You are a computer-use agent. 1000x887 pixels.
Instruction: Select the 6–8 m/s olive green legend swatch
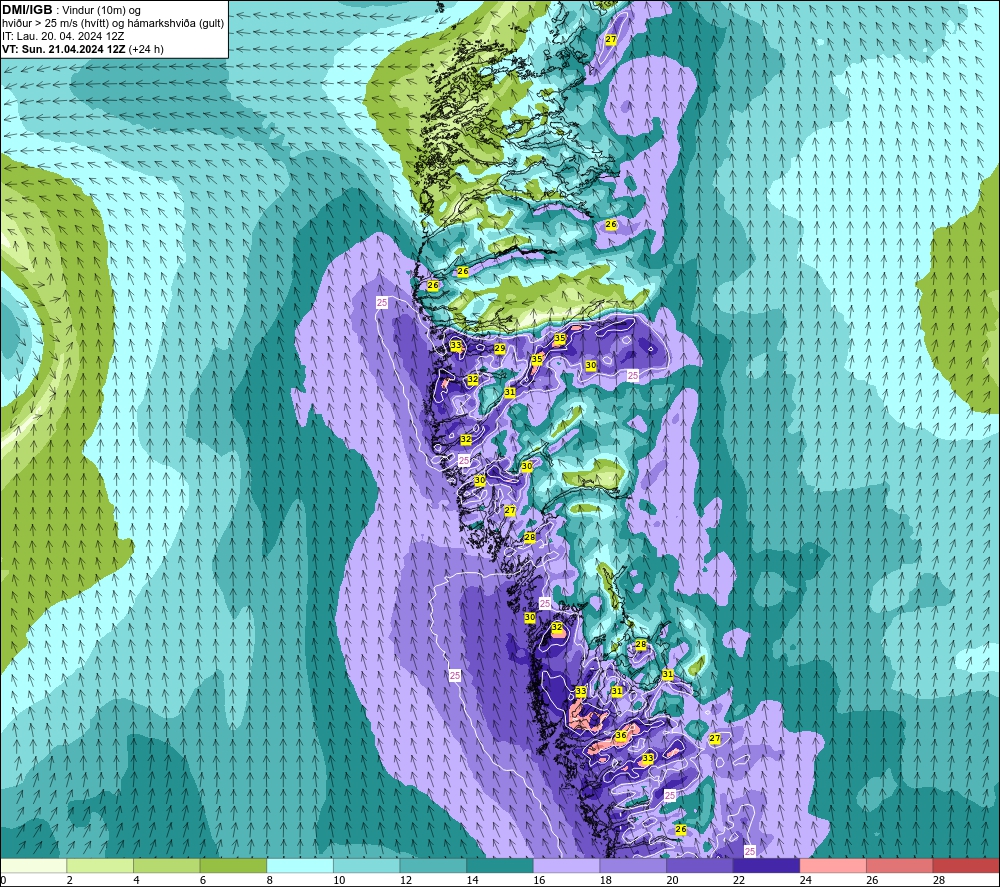[233, 866]
